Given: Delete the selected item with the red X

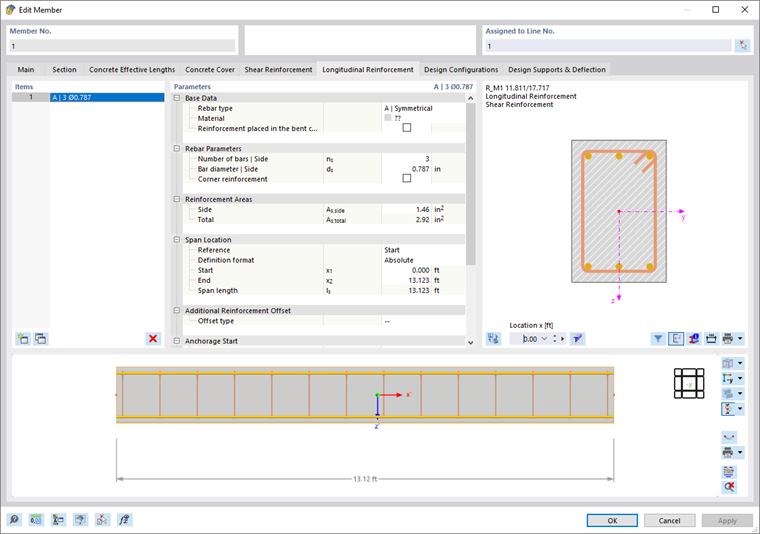Looking at the screenshot, I should [153, 339].
